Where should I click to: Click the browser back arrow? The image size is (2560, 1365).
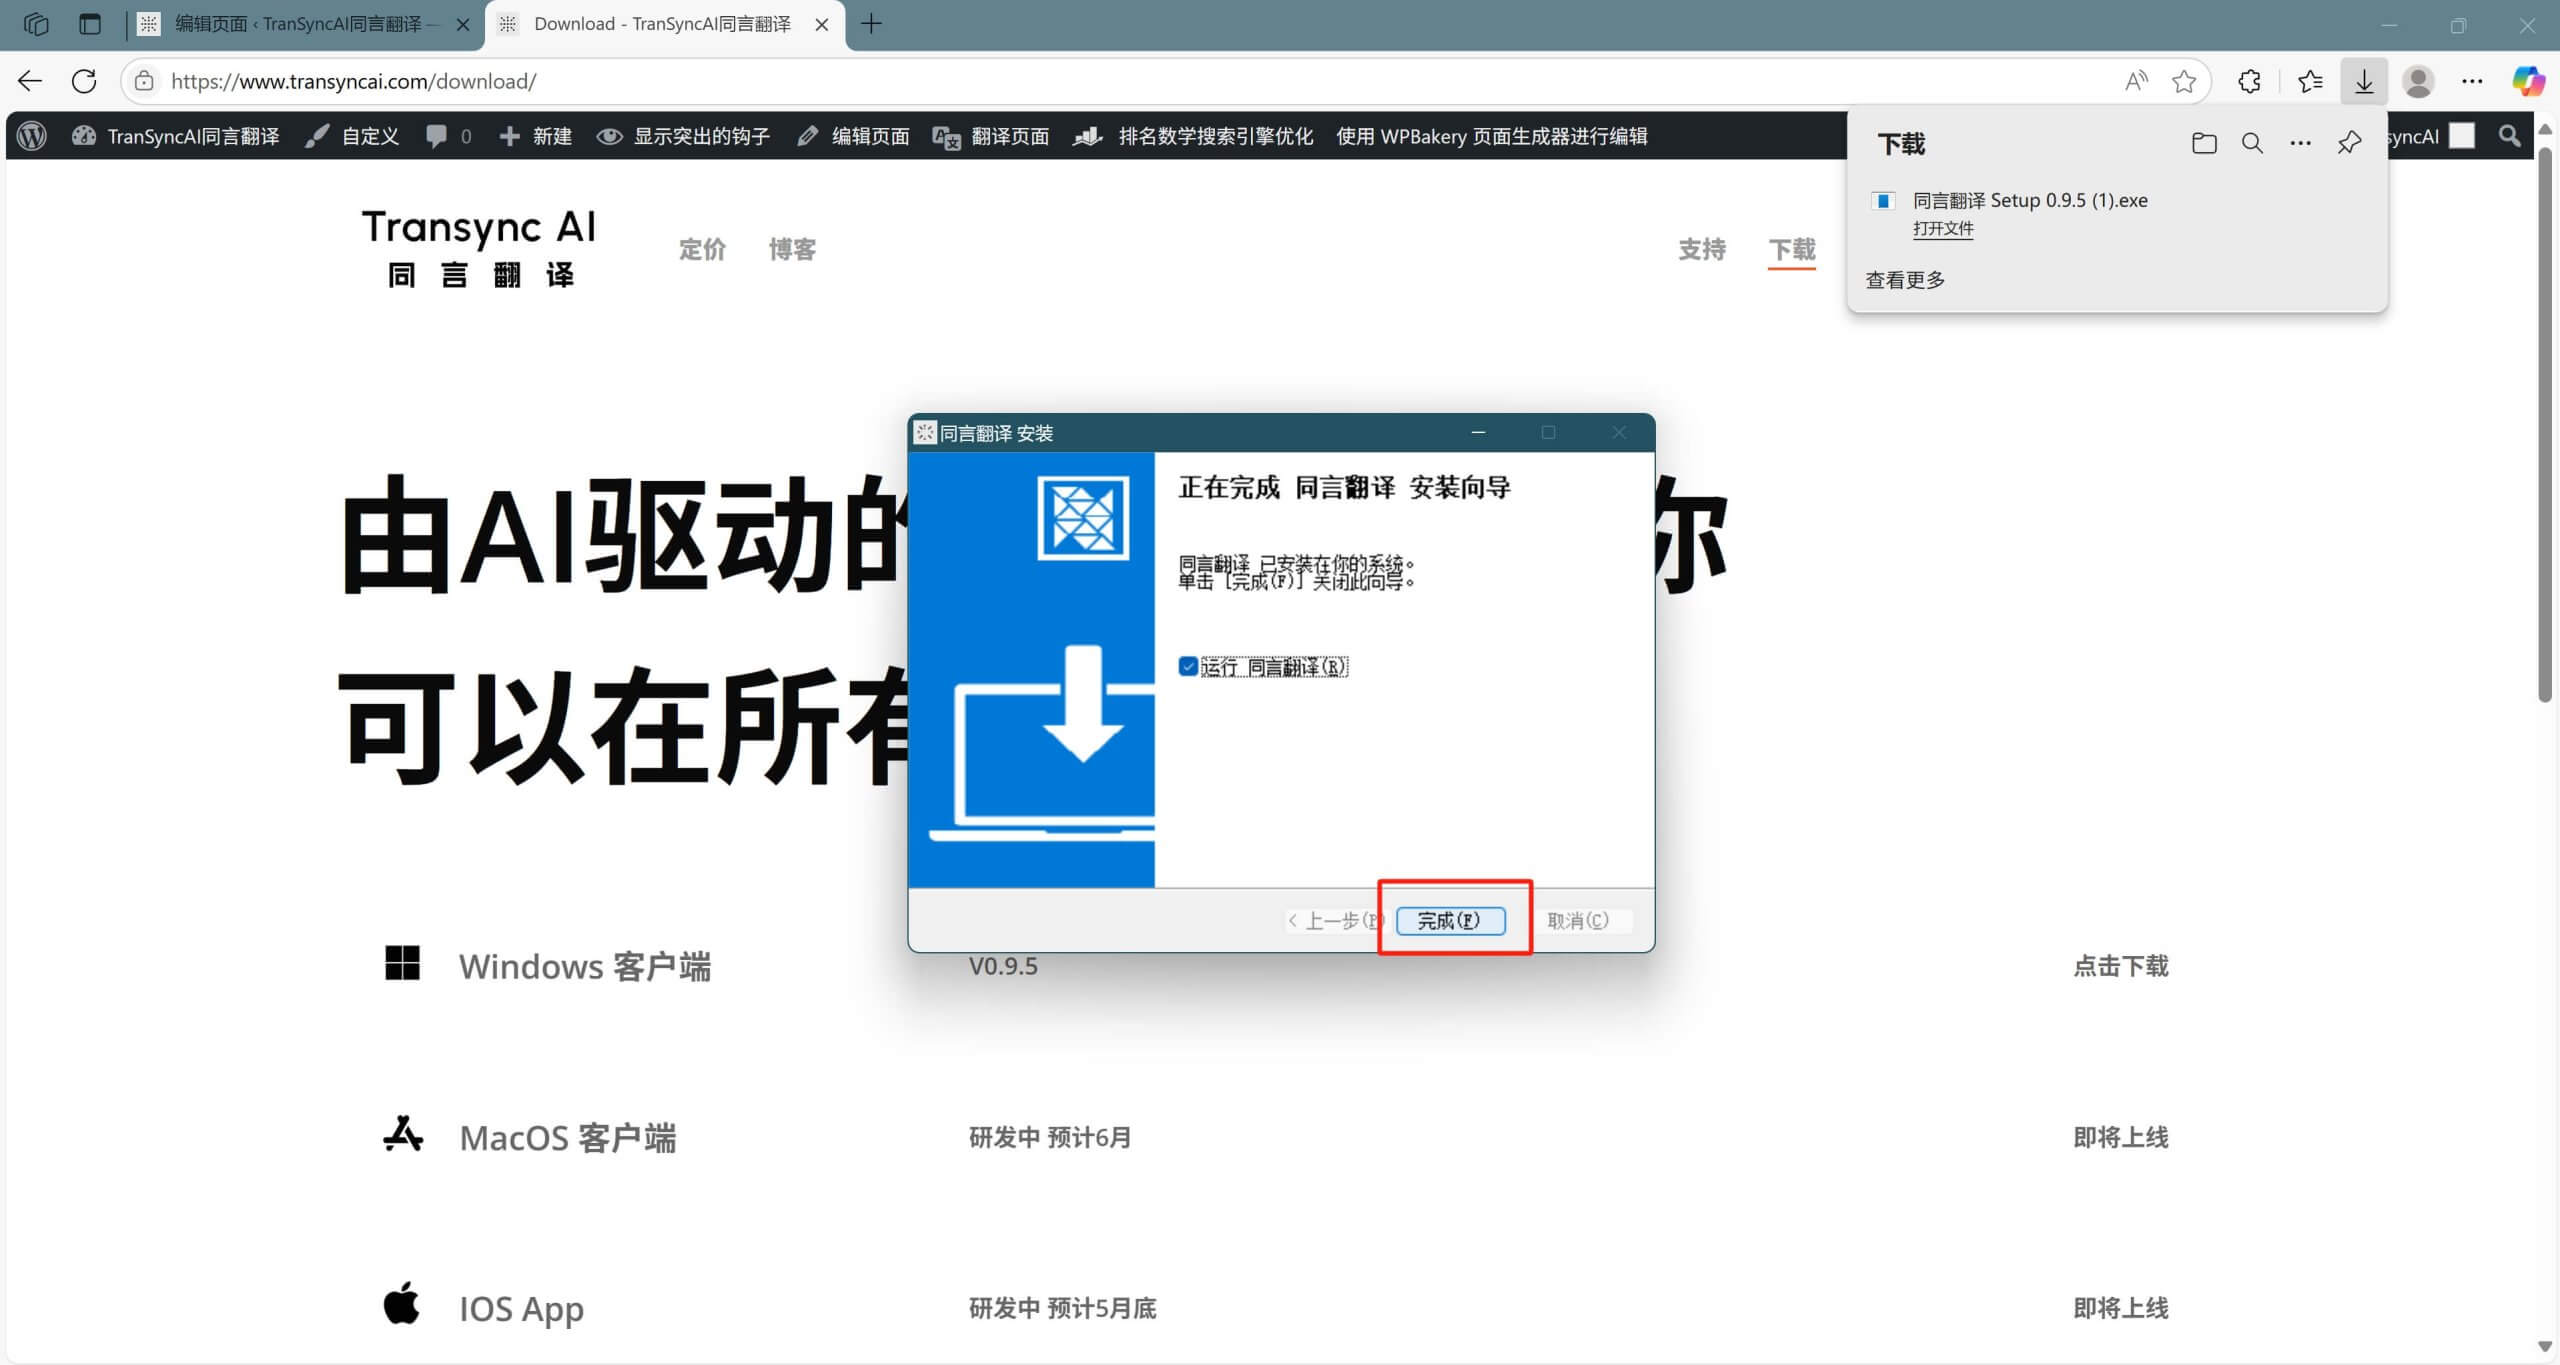pos(30,81)
